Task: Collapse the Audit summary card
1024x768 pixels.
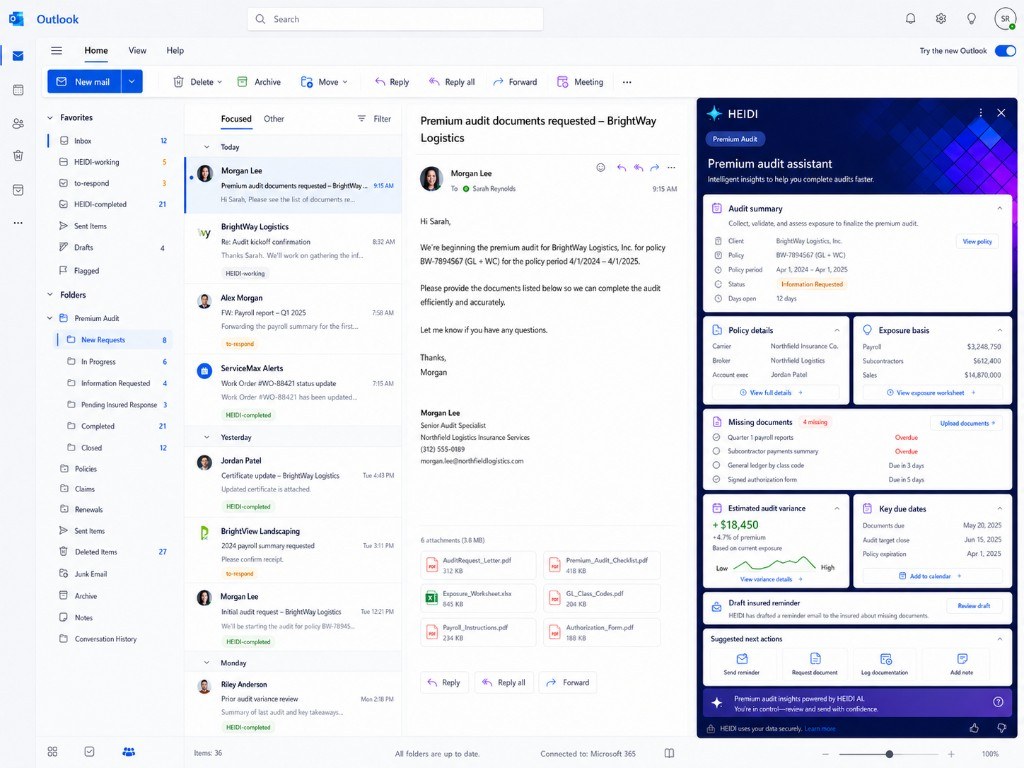Action: pyautogui.click(x=999, y=208)
